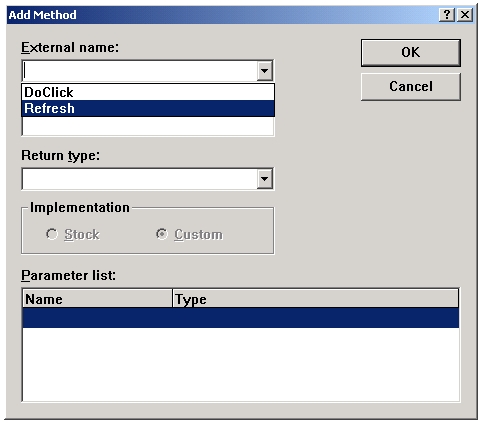The width and height of the screenshot is (483, 423).
Task: Click the Add Method title bar
Action: point(223,15)
